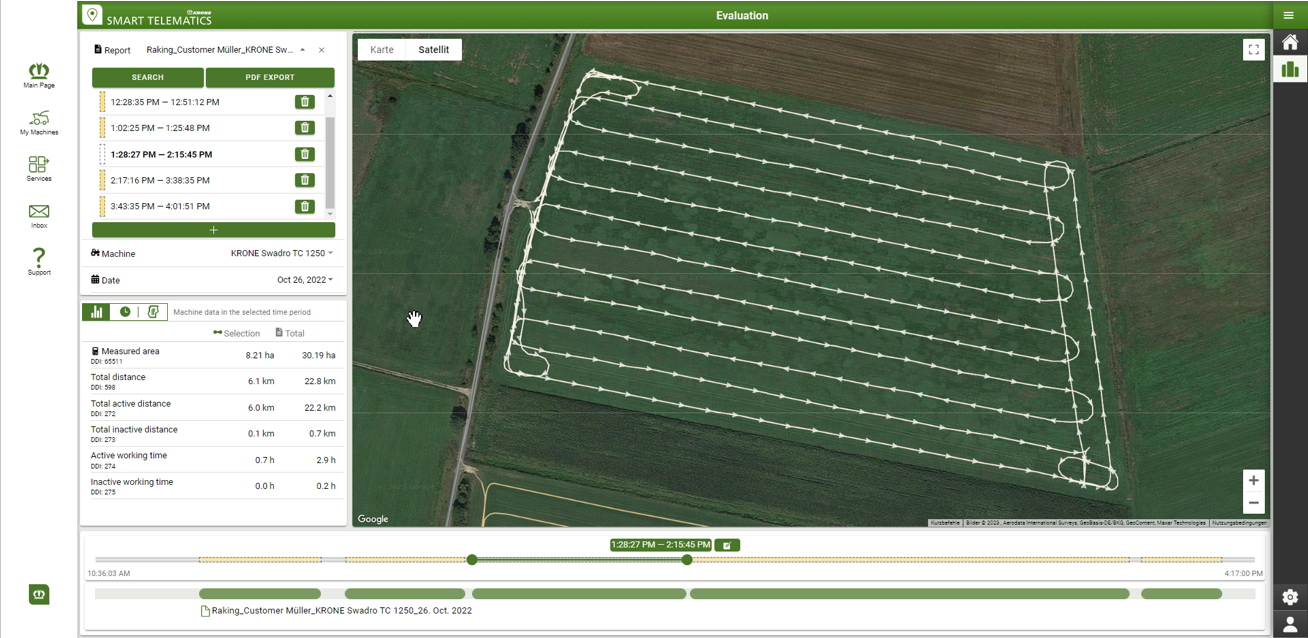Expand the Report name selector
The width and height of the screenshot is (1308, 638).
point(302,50)
